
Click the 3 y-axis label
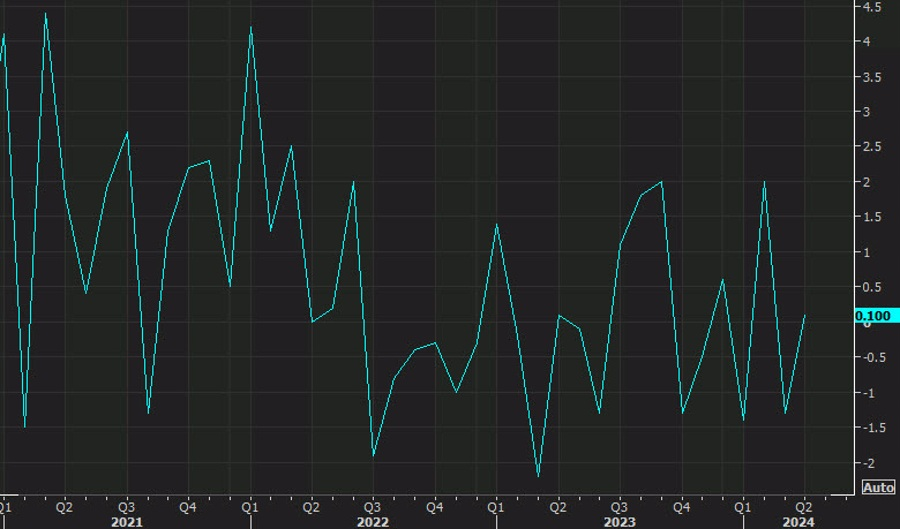866,112
